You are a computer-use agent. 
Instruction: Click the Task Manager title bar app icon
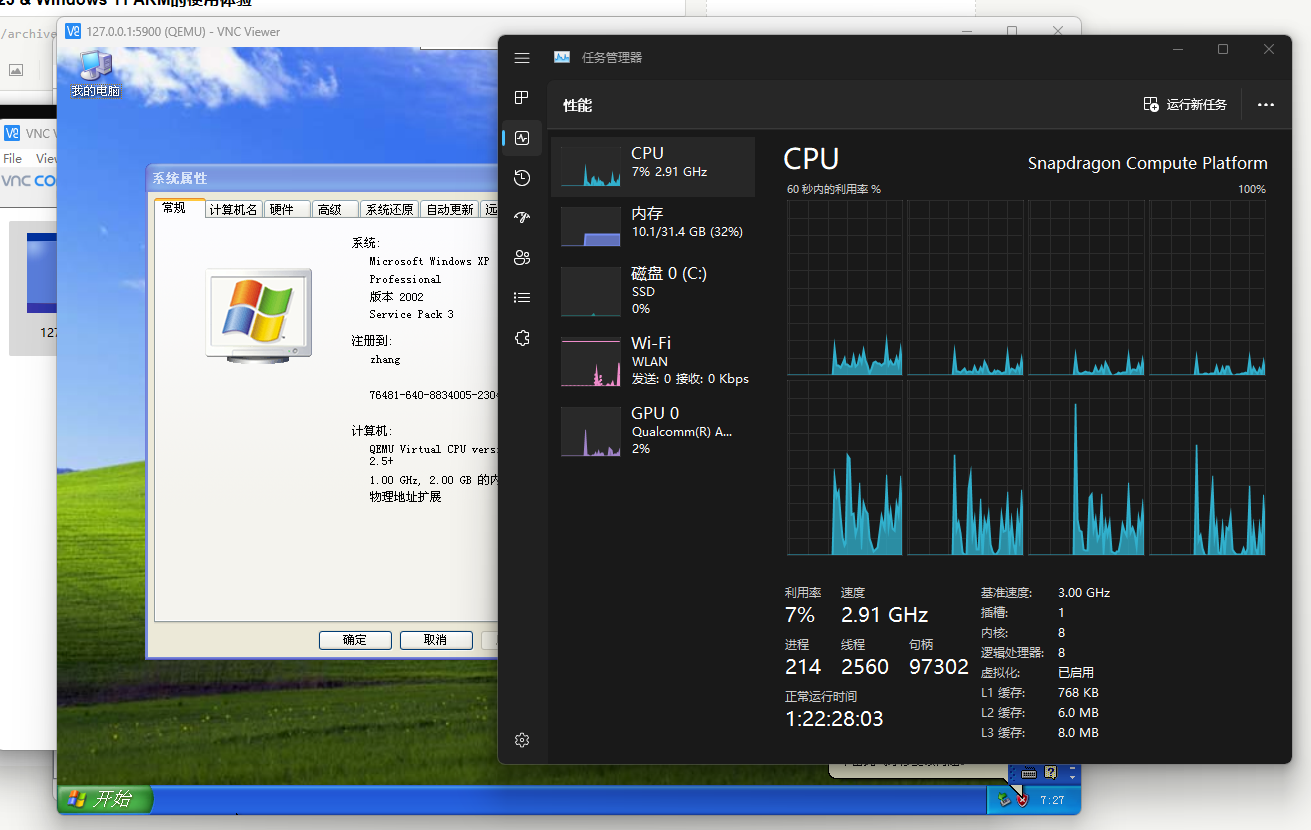[x=562, y=58]
